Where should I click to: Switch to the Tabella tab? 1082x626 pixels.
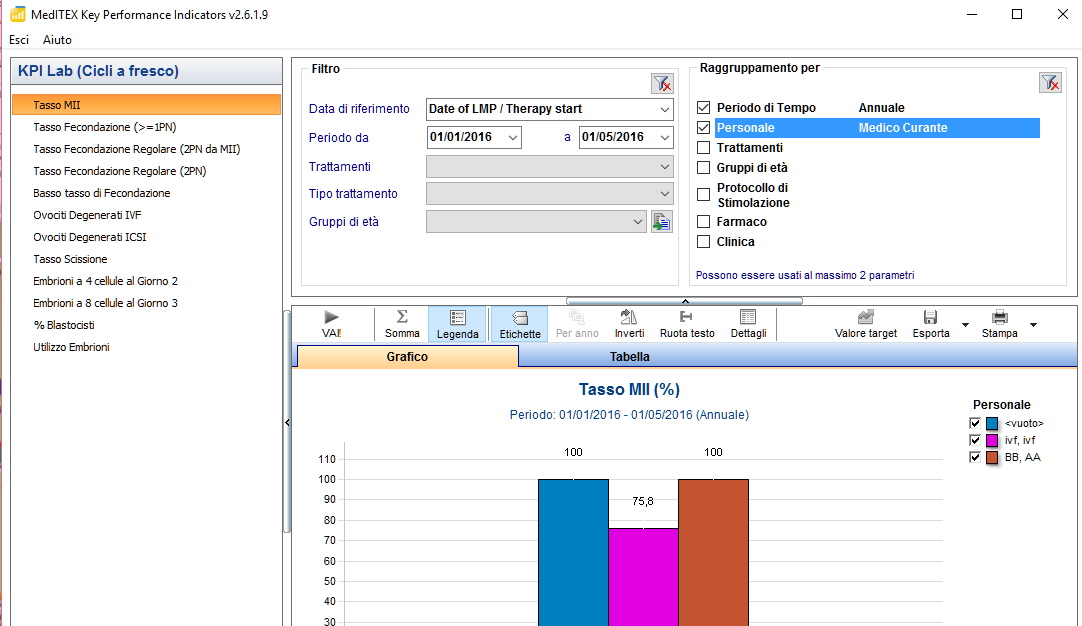coord(629,357)
